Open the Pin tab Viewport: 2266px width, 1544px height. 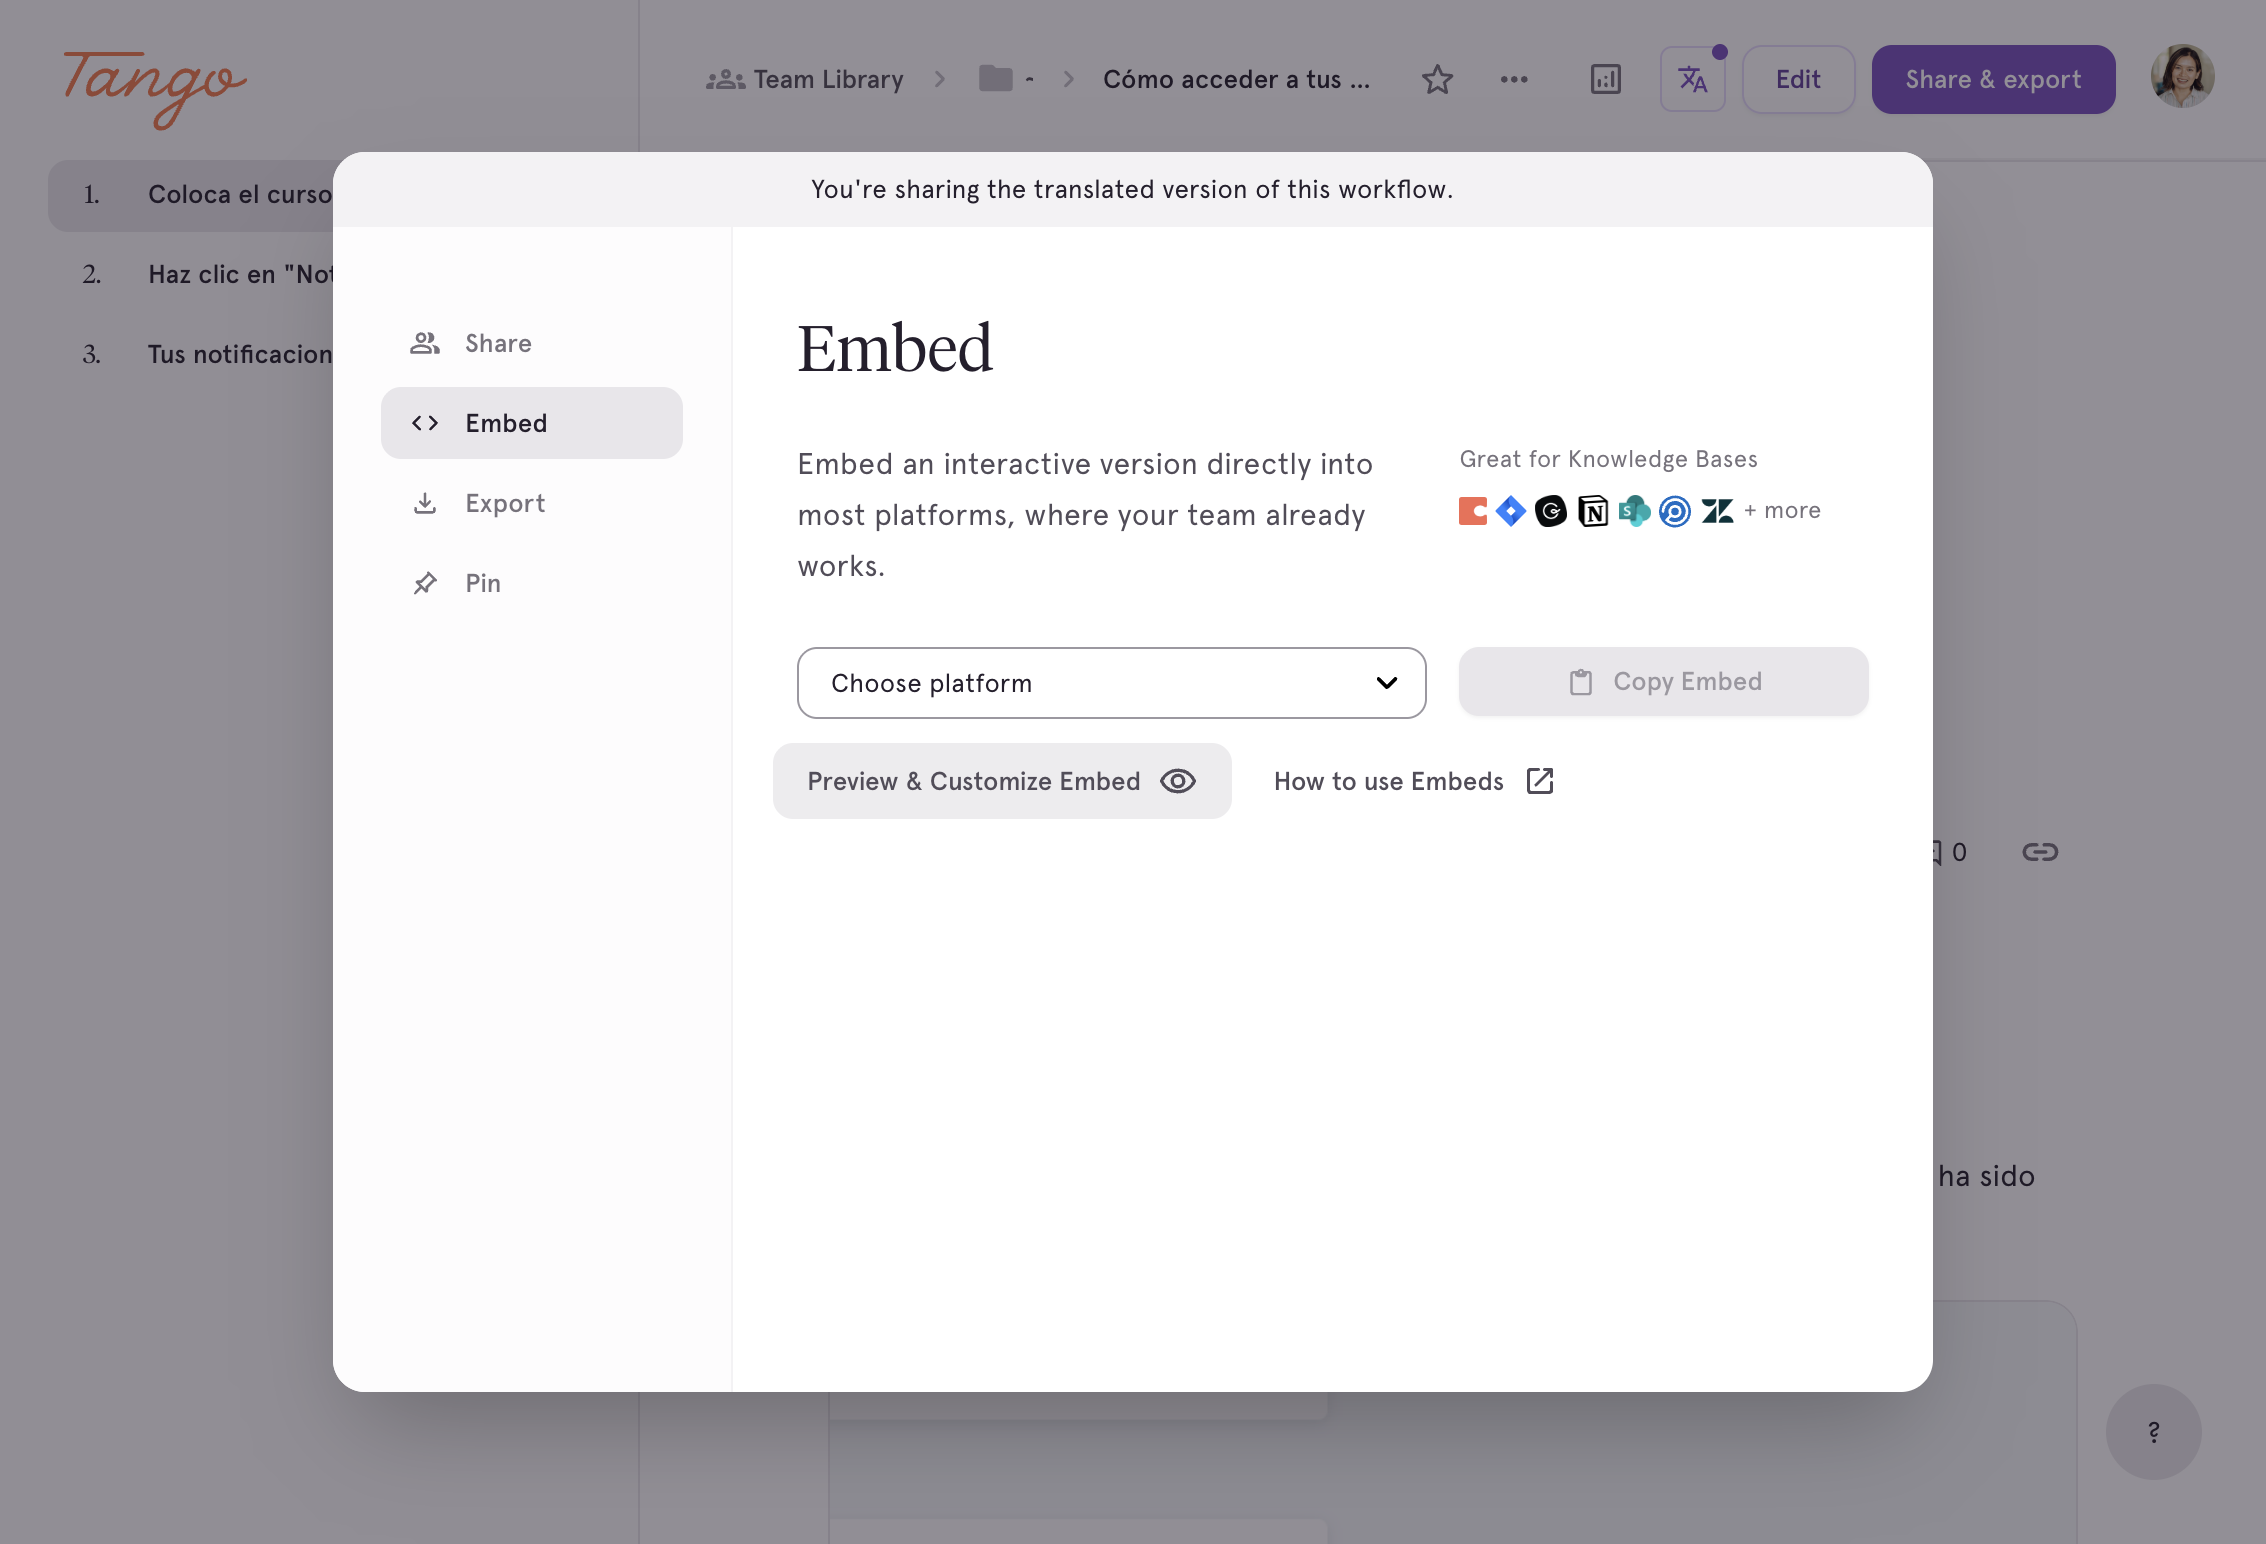pos(531,583)
